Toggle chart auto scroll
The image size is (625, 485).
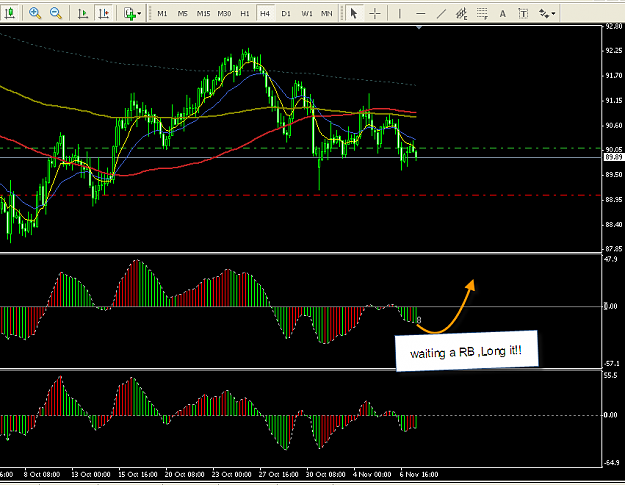click(83, 14)
